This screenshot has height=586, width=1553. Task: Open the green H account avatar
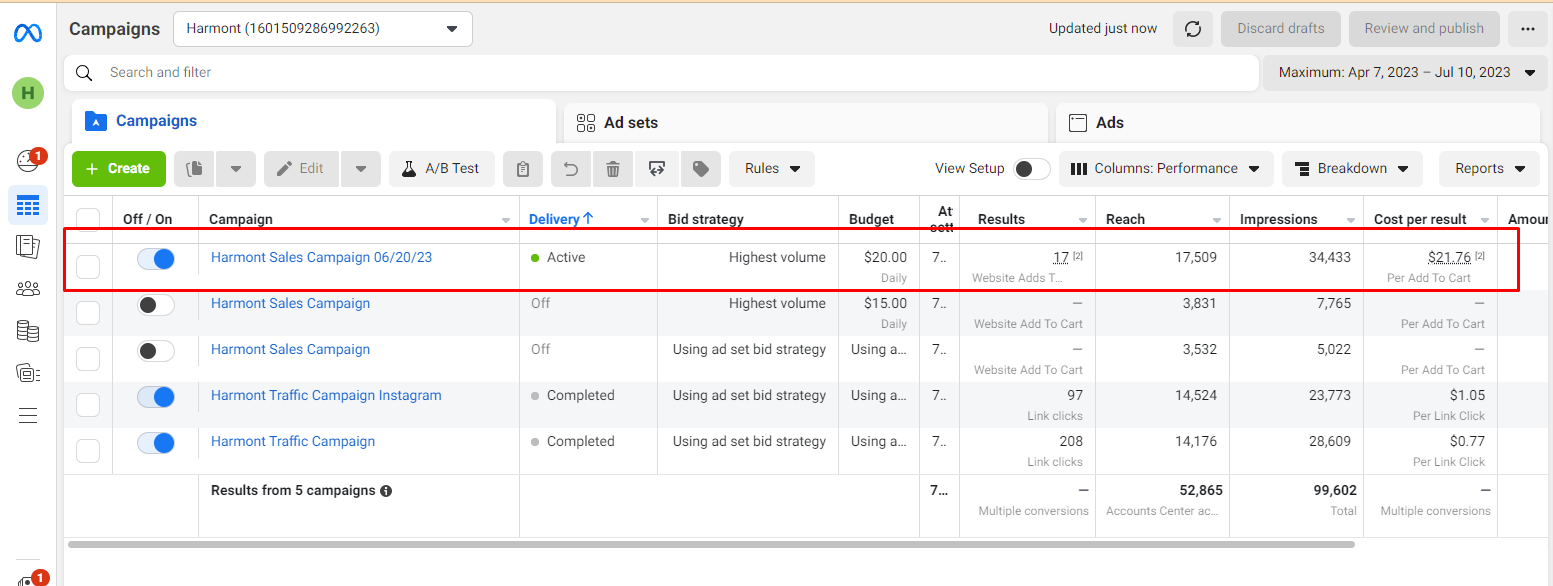coord(27,93)
